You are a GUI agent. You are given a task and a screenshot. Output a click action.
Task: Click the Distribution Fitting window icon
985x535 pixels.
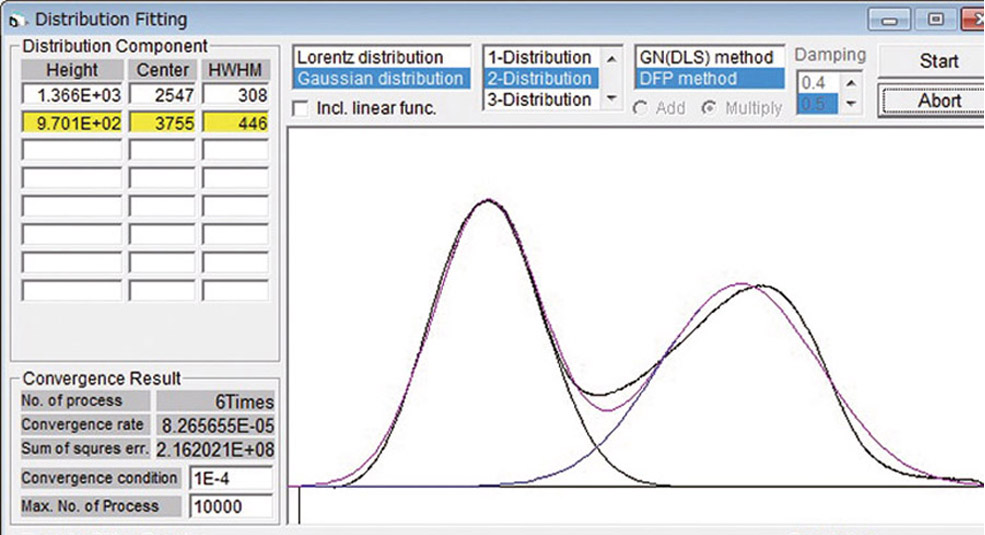(18, 21)
